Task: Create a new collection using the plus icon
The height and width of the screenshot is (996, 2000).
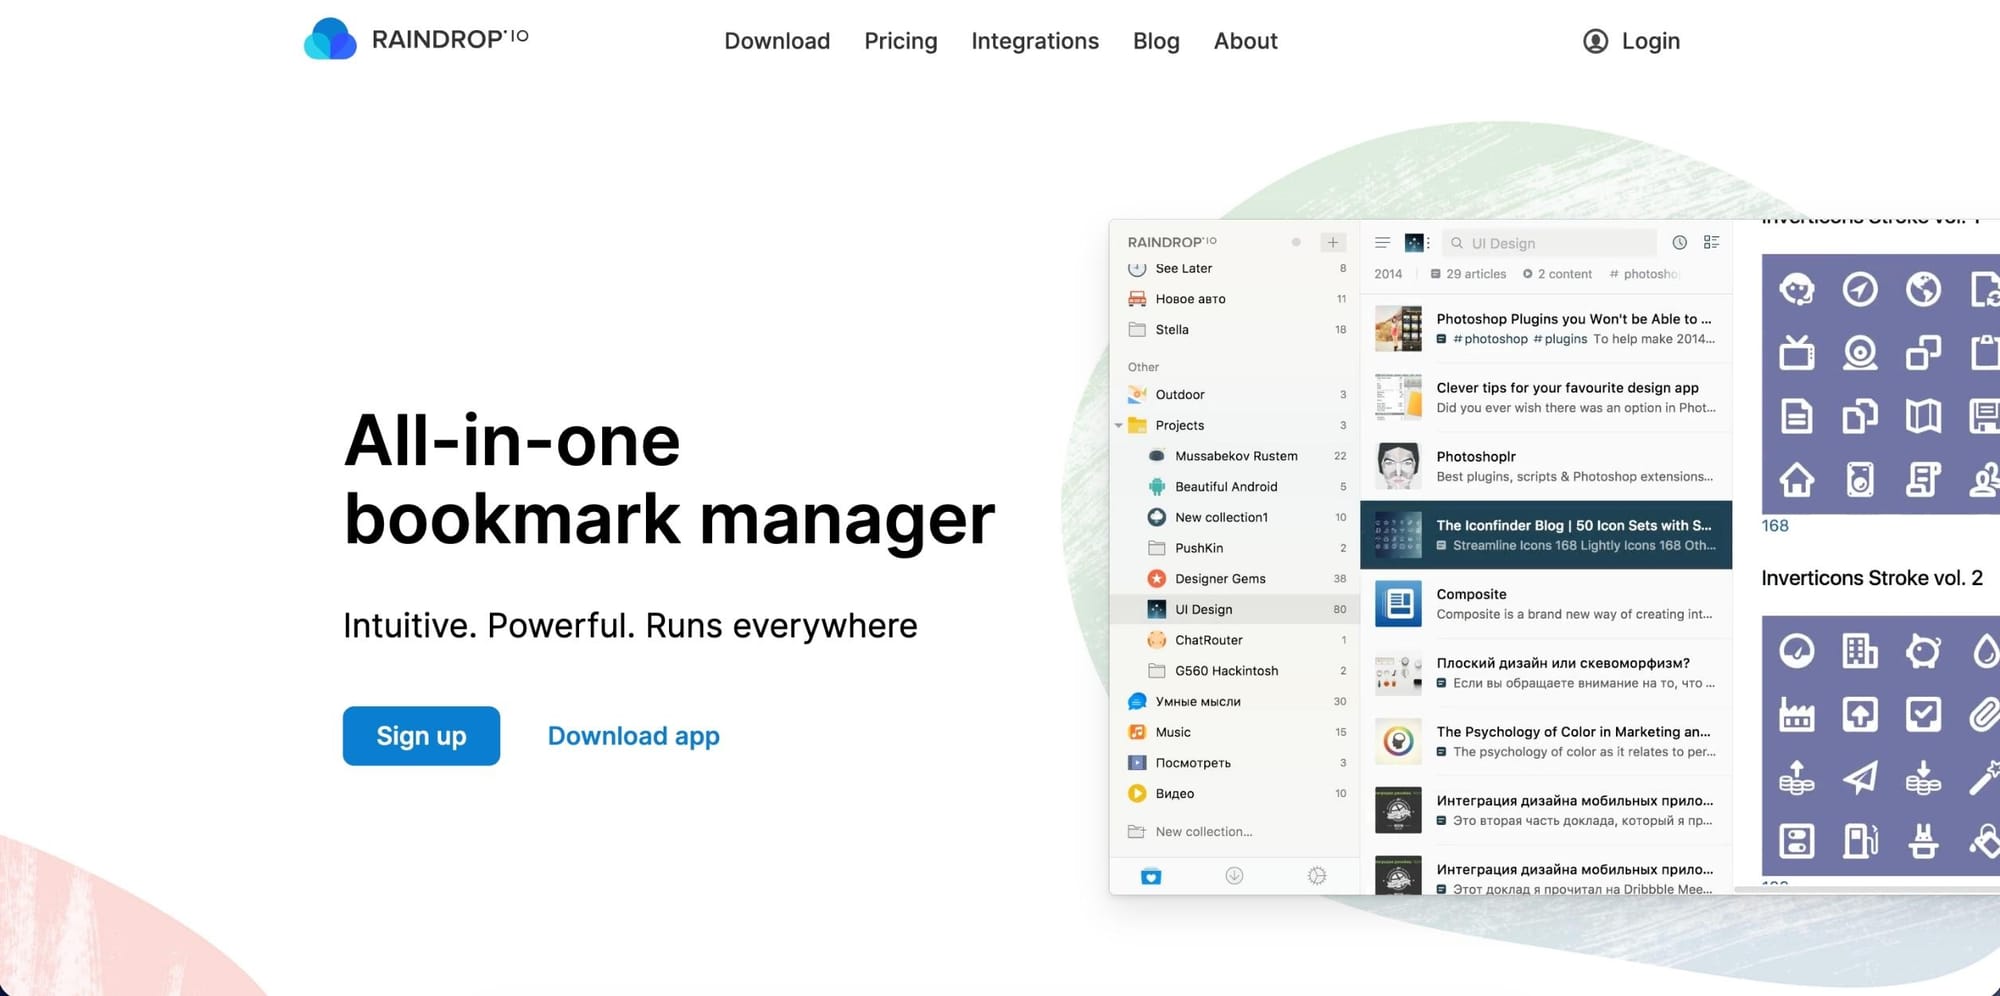Action: click(1333, 242)
